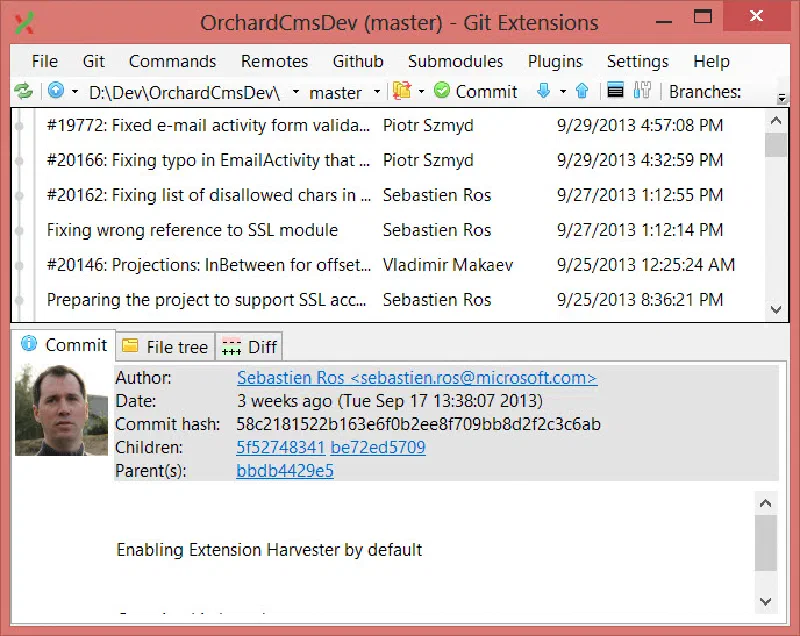Click the repository navigation globe icon
Screen dimensions: 800x636
tap(56, 91)
